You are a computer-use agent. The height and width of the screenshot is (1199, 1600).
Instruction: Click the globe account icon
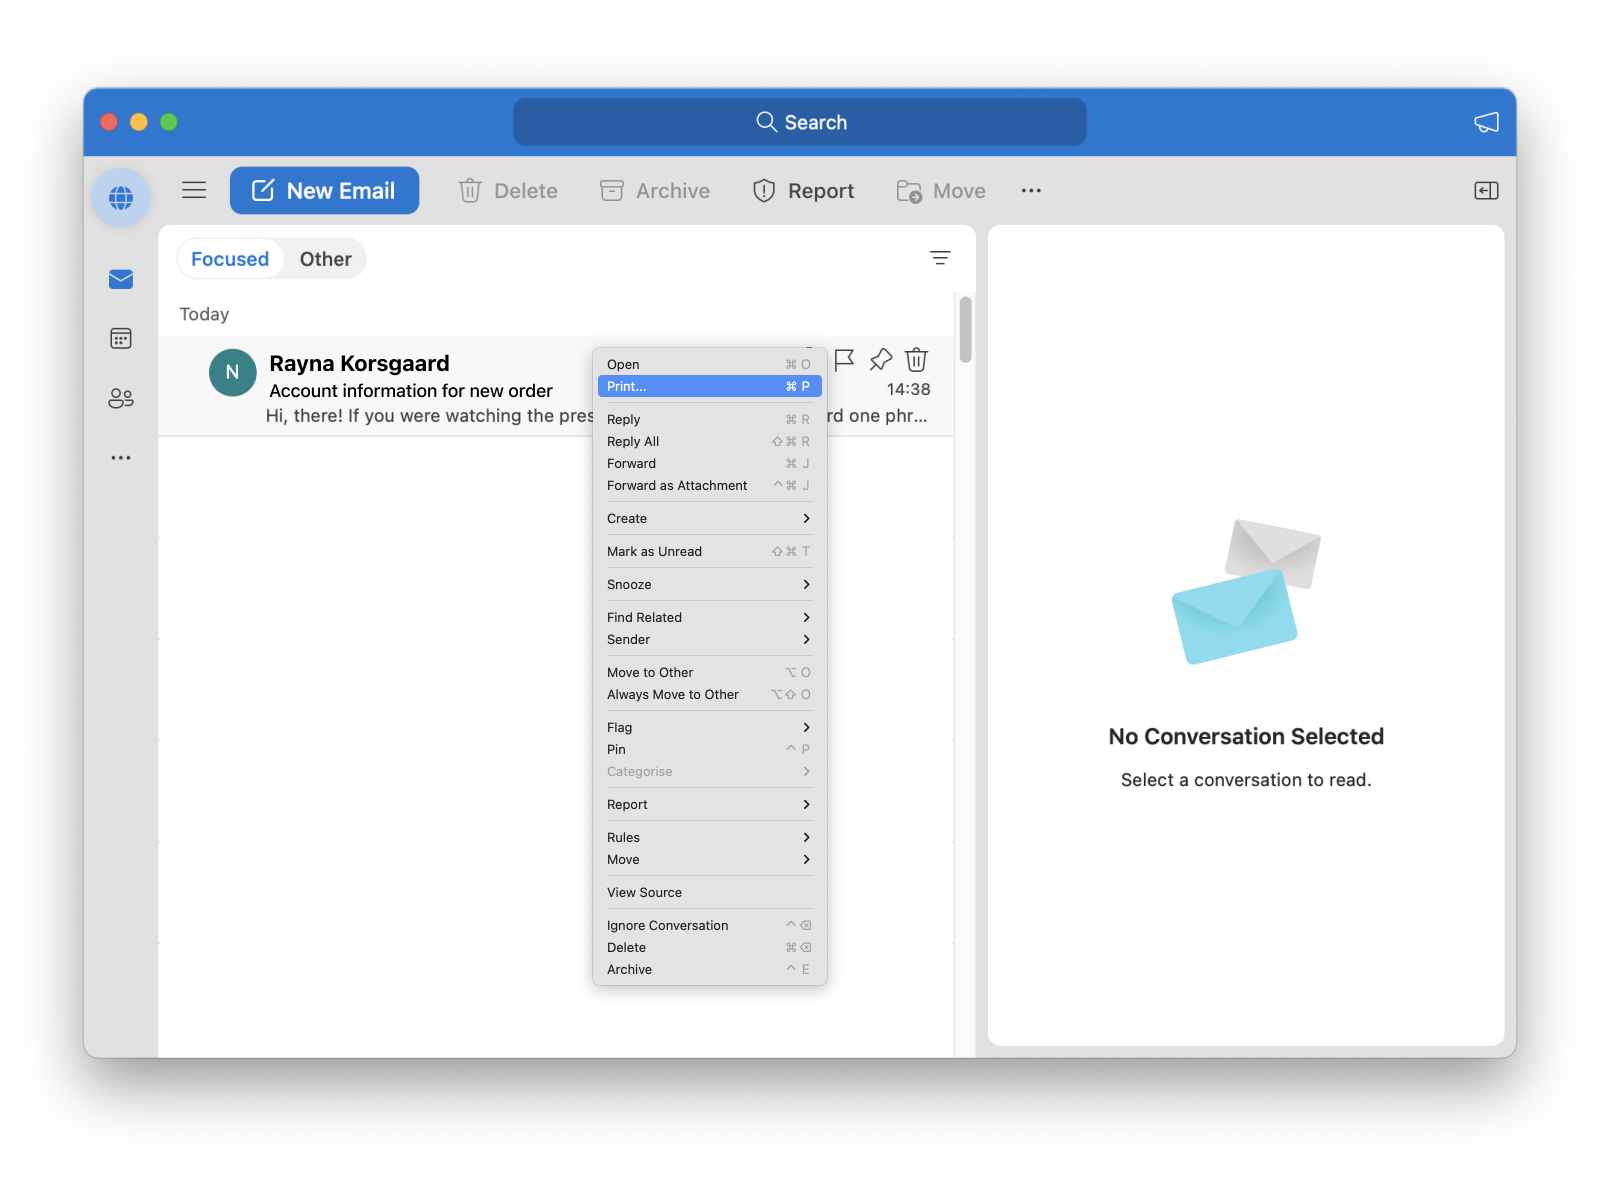pyautogui.click(x=120, y=198)
